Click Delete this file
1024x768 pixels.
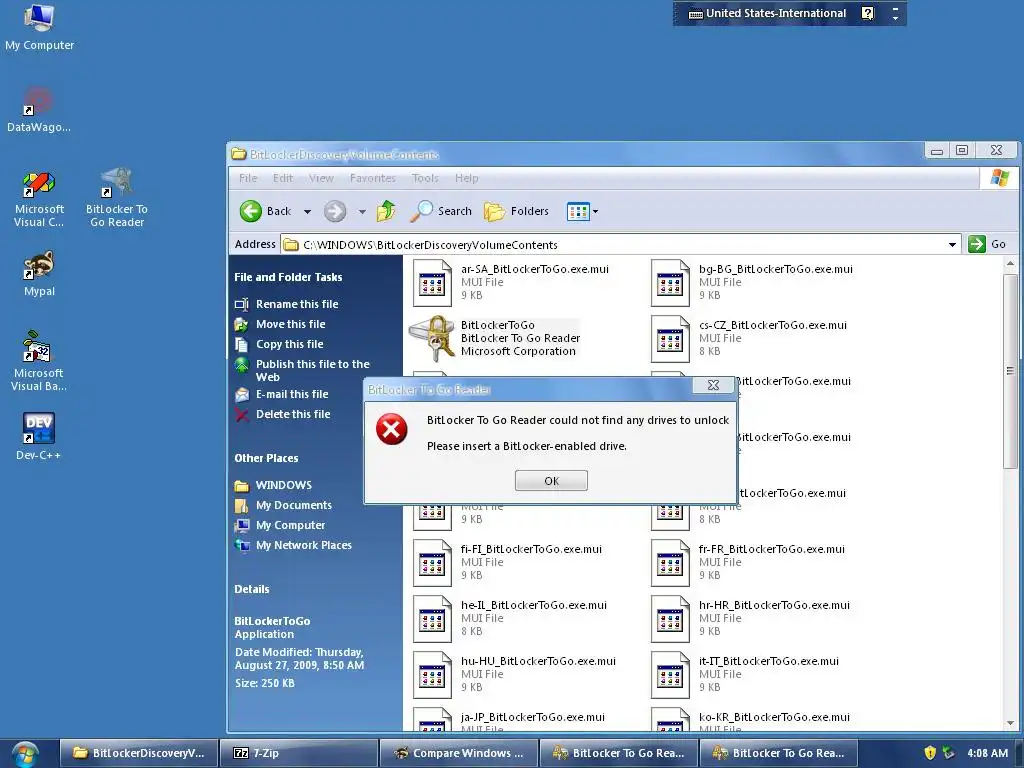pyautogui.click(x=293, y=414)
